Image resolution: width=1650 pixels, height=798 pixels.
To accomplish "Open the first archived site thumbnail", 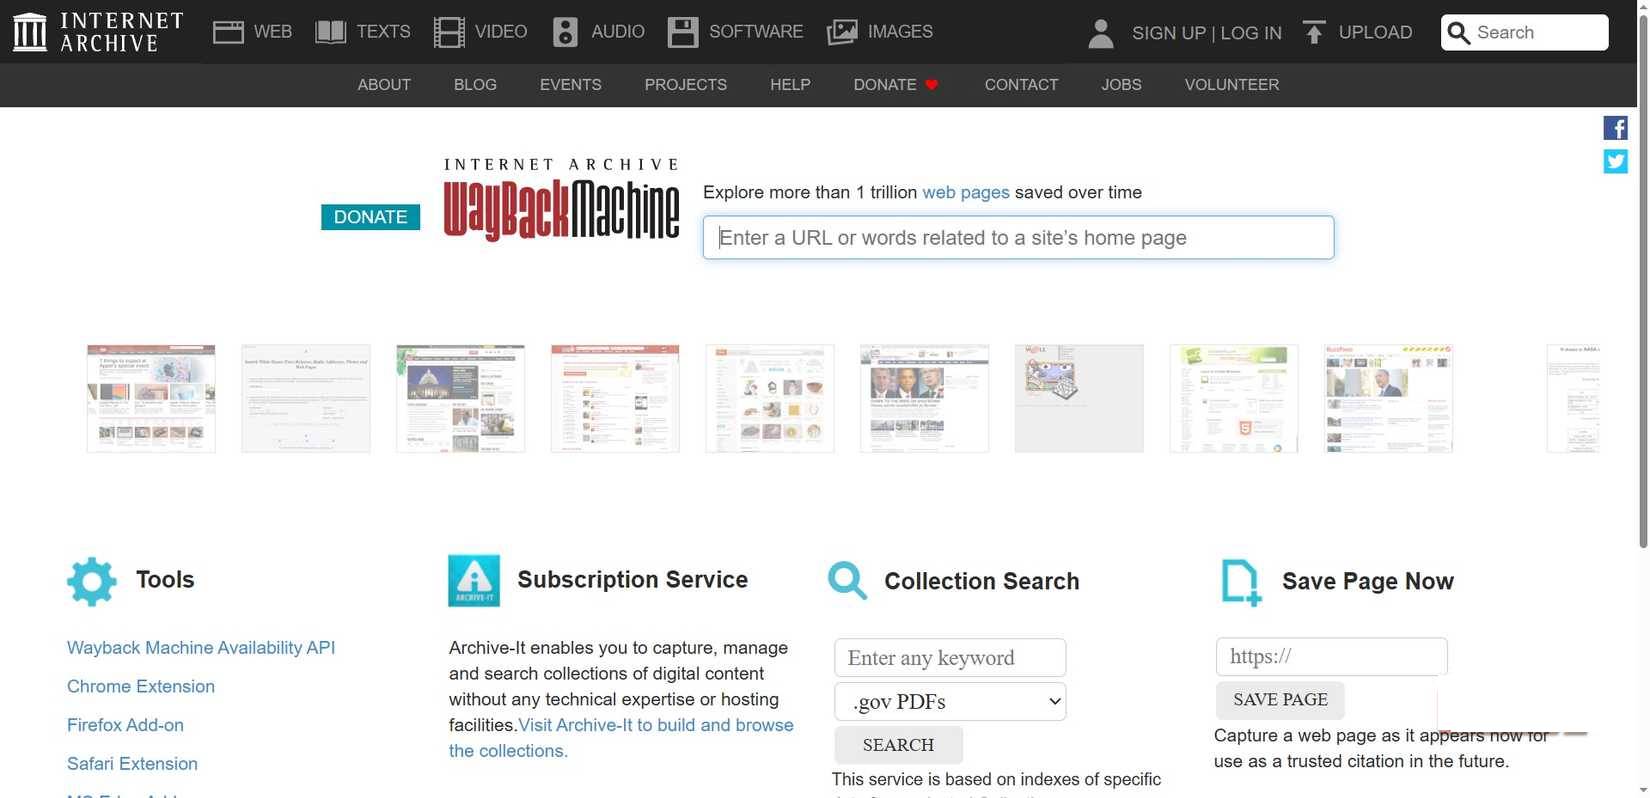I will click(x=151, y=399).
